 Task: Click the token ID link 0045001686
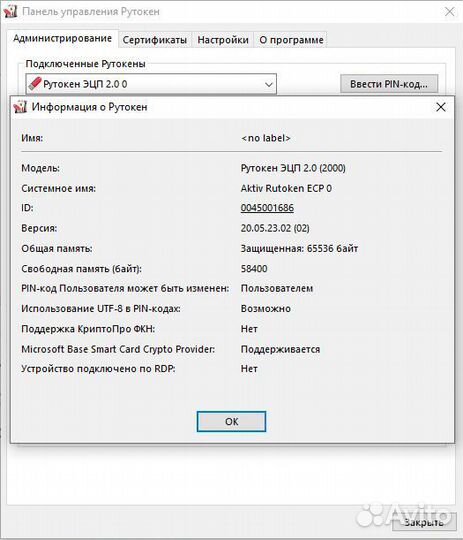(x=267, y=208)
